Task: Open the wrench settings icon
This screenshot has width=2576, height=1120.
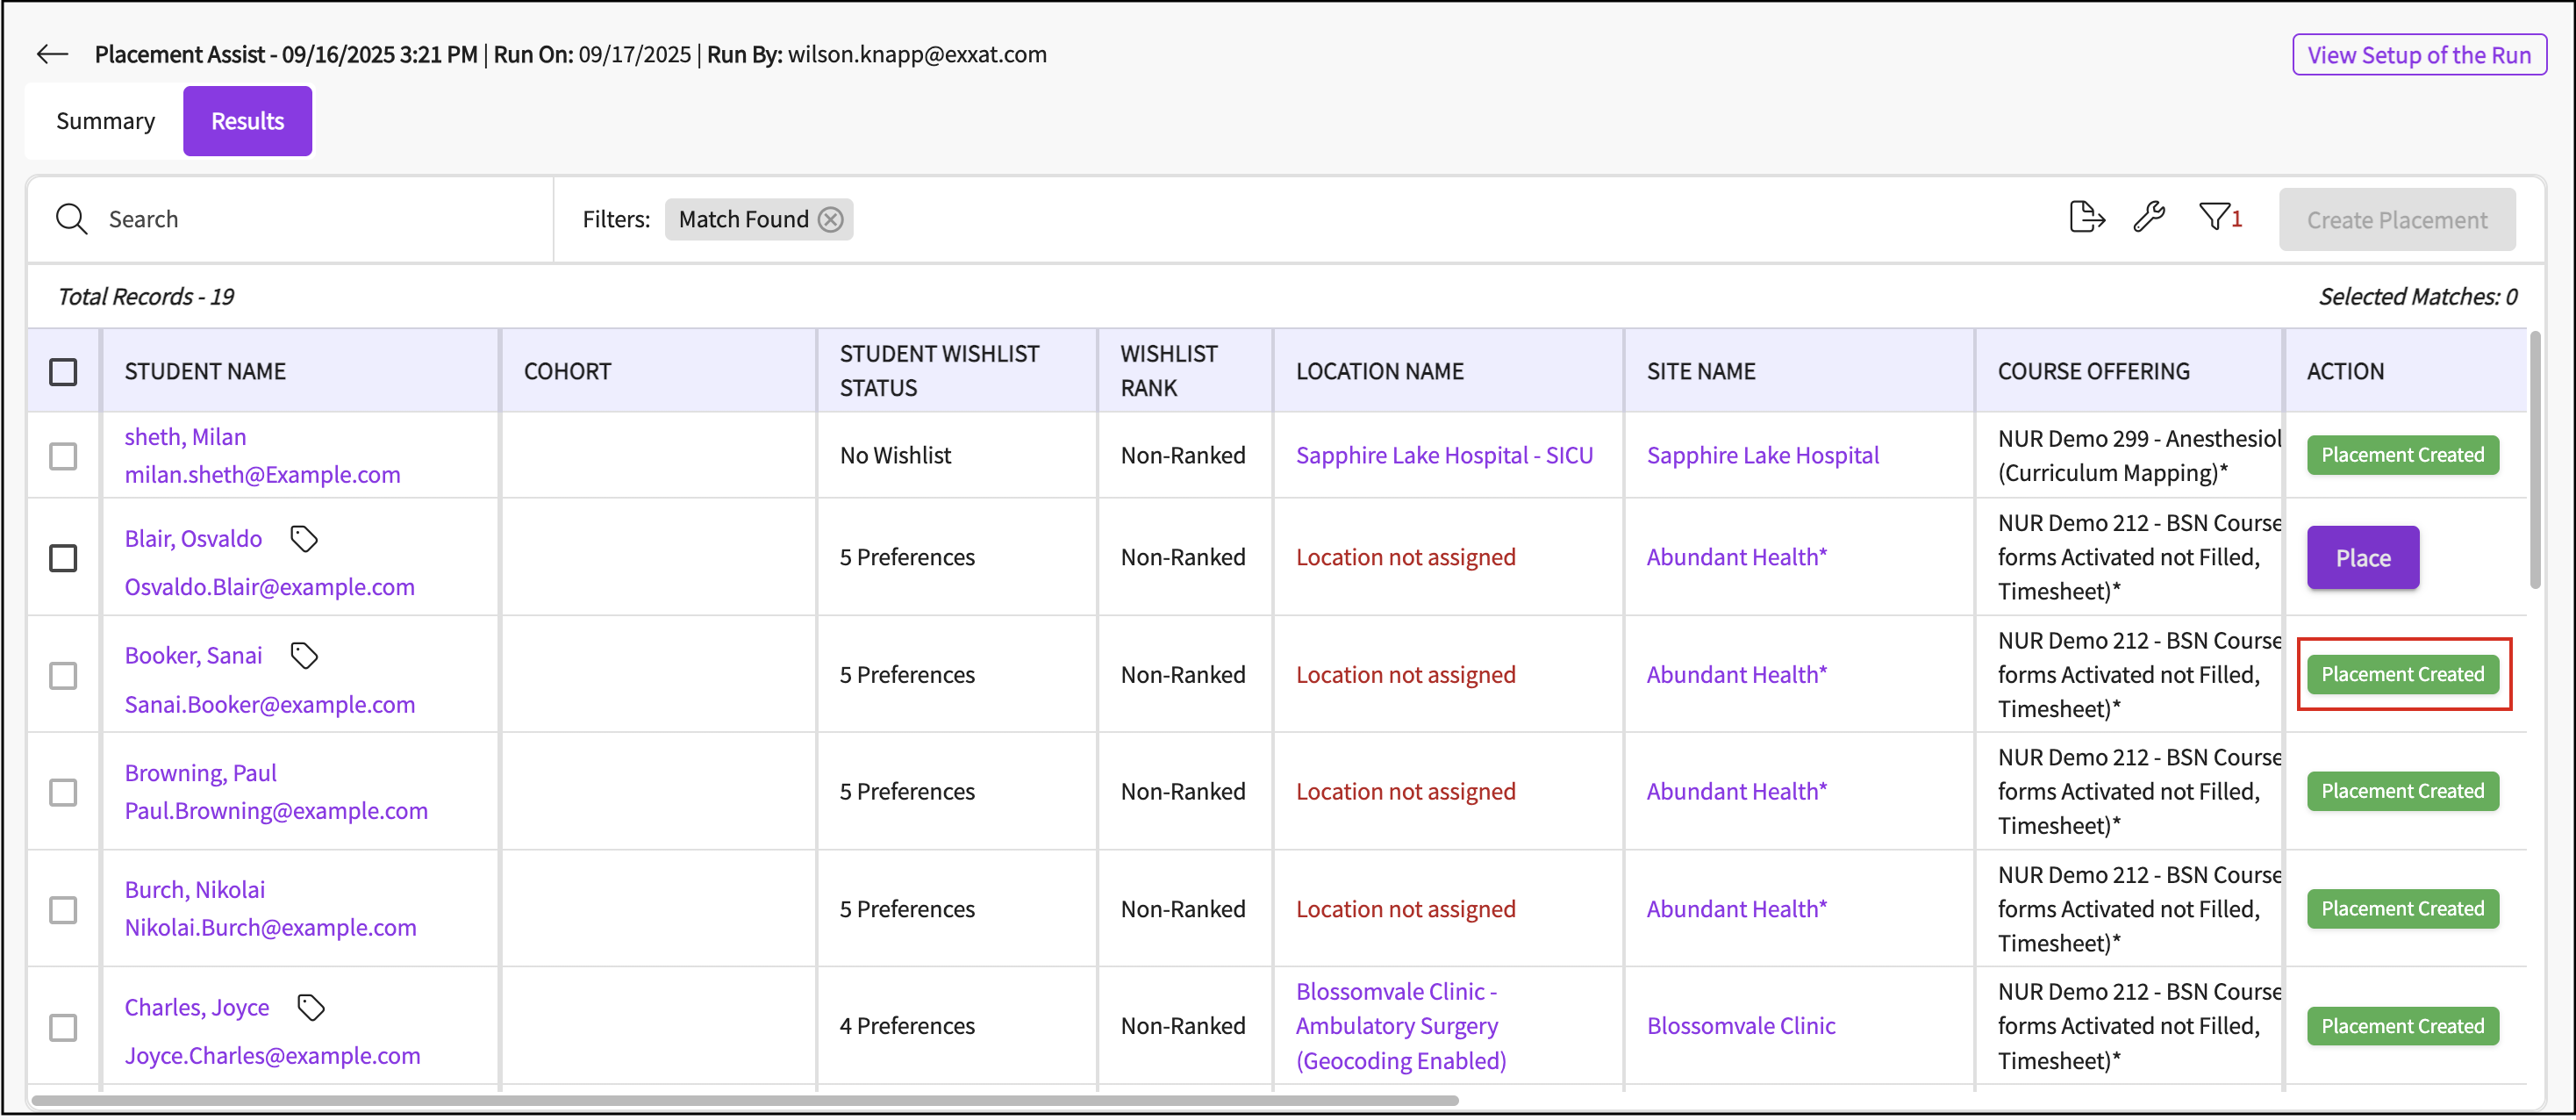Action: point(2149,217)
